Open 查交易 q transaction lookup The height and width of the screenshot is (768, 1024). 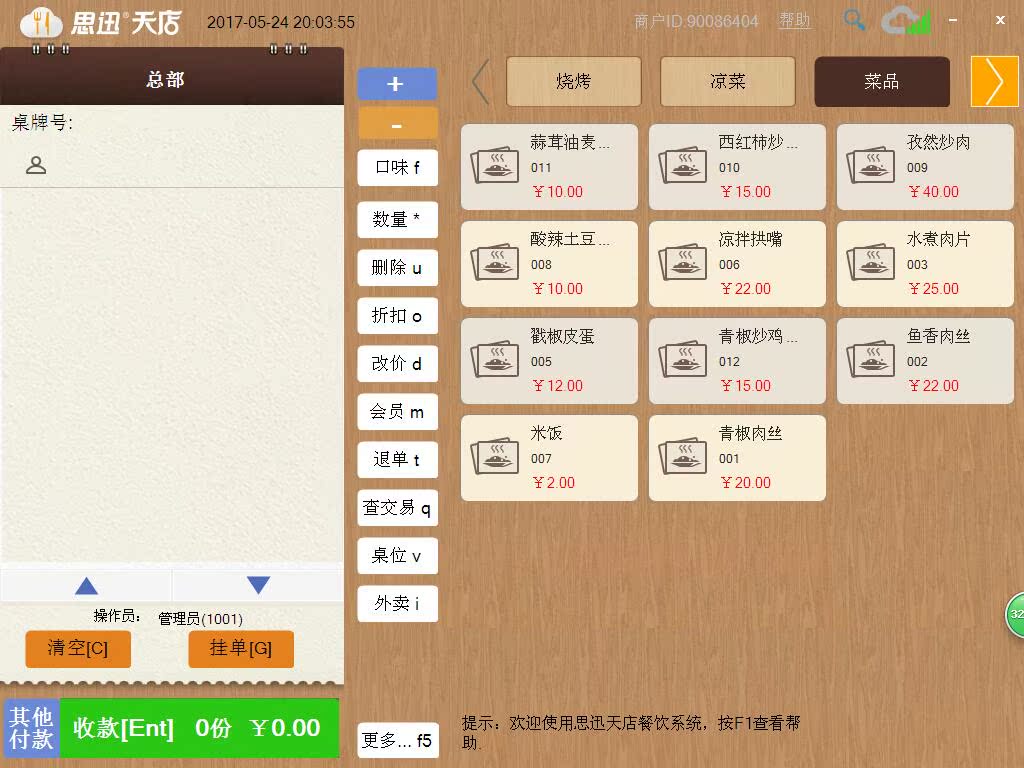(398, 507)
